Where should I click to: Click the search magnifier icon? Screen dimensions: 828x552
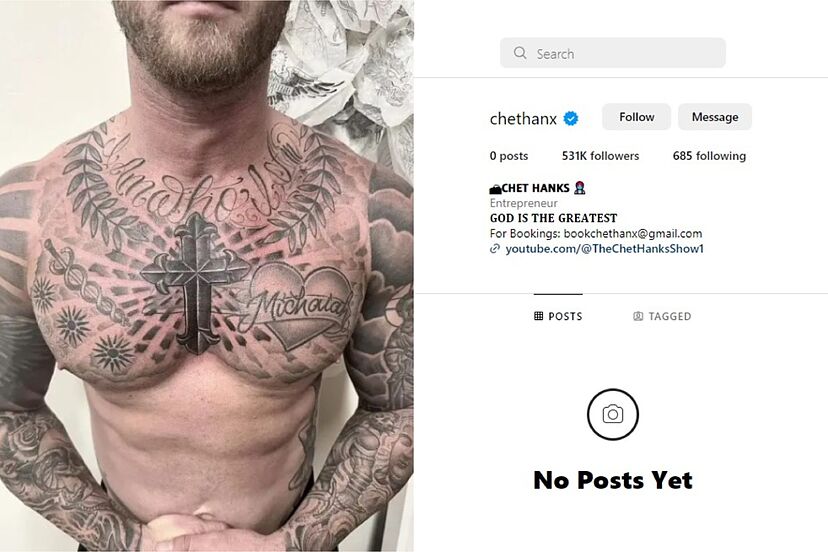520,53
